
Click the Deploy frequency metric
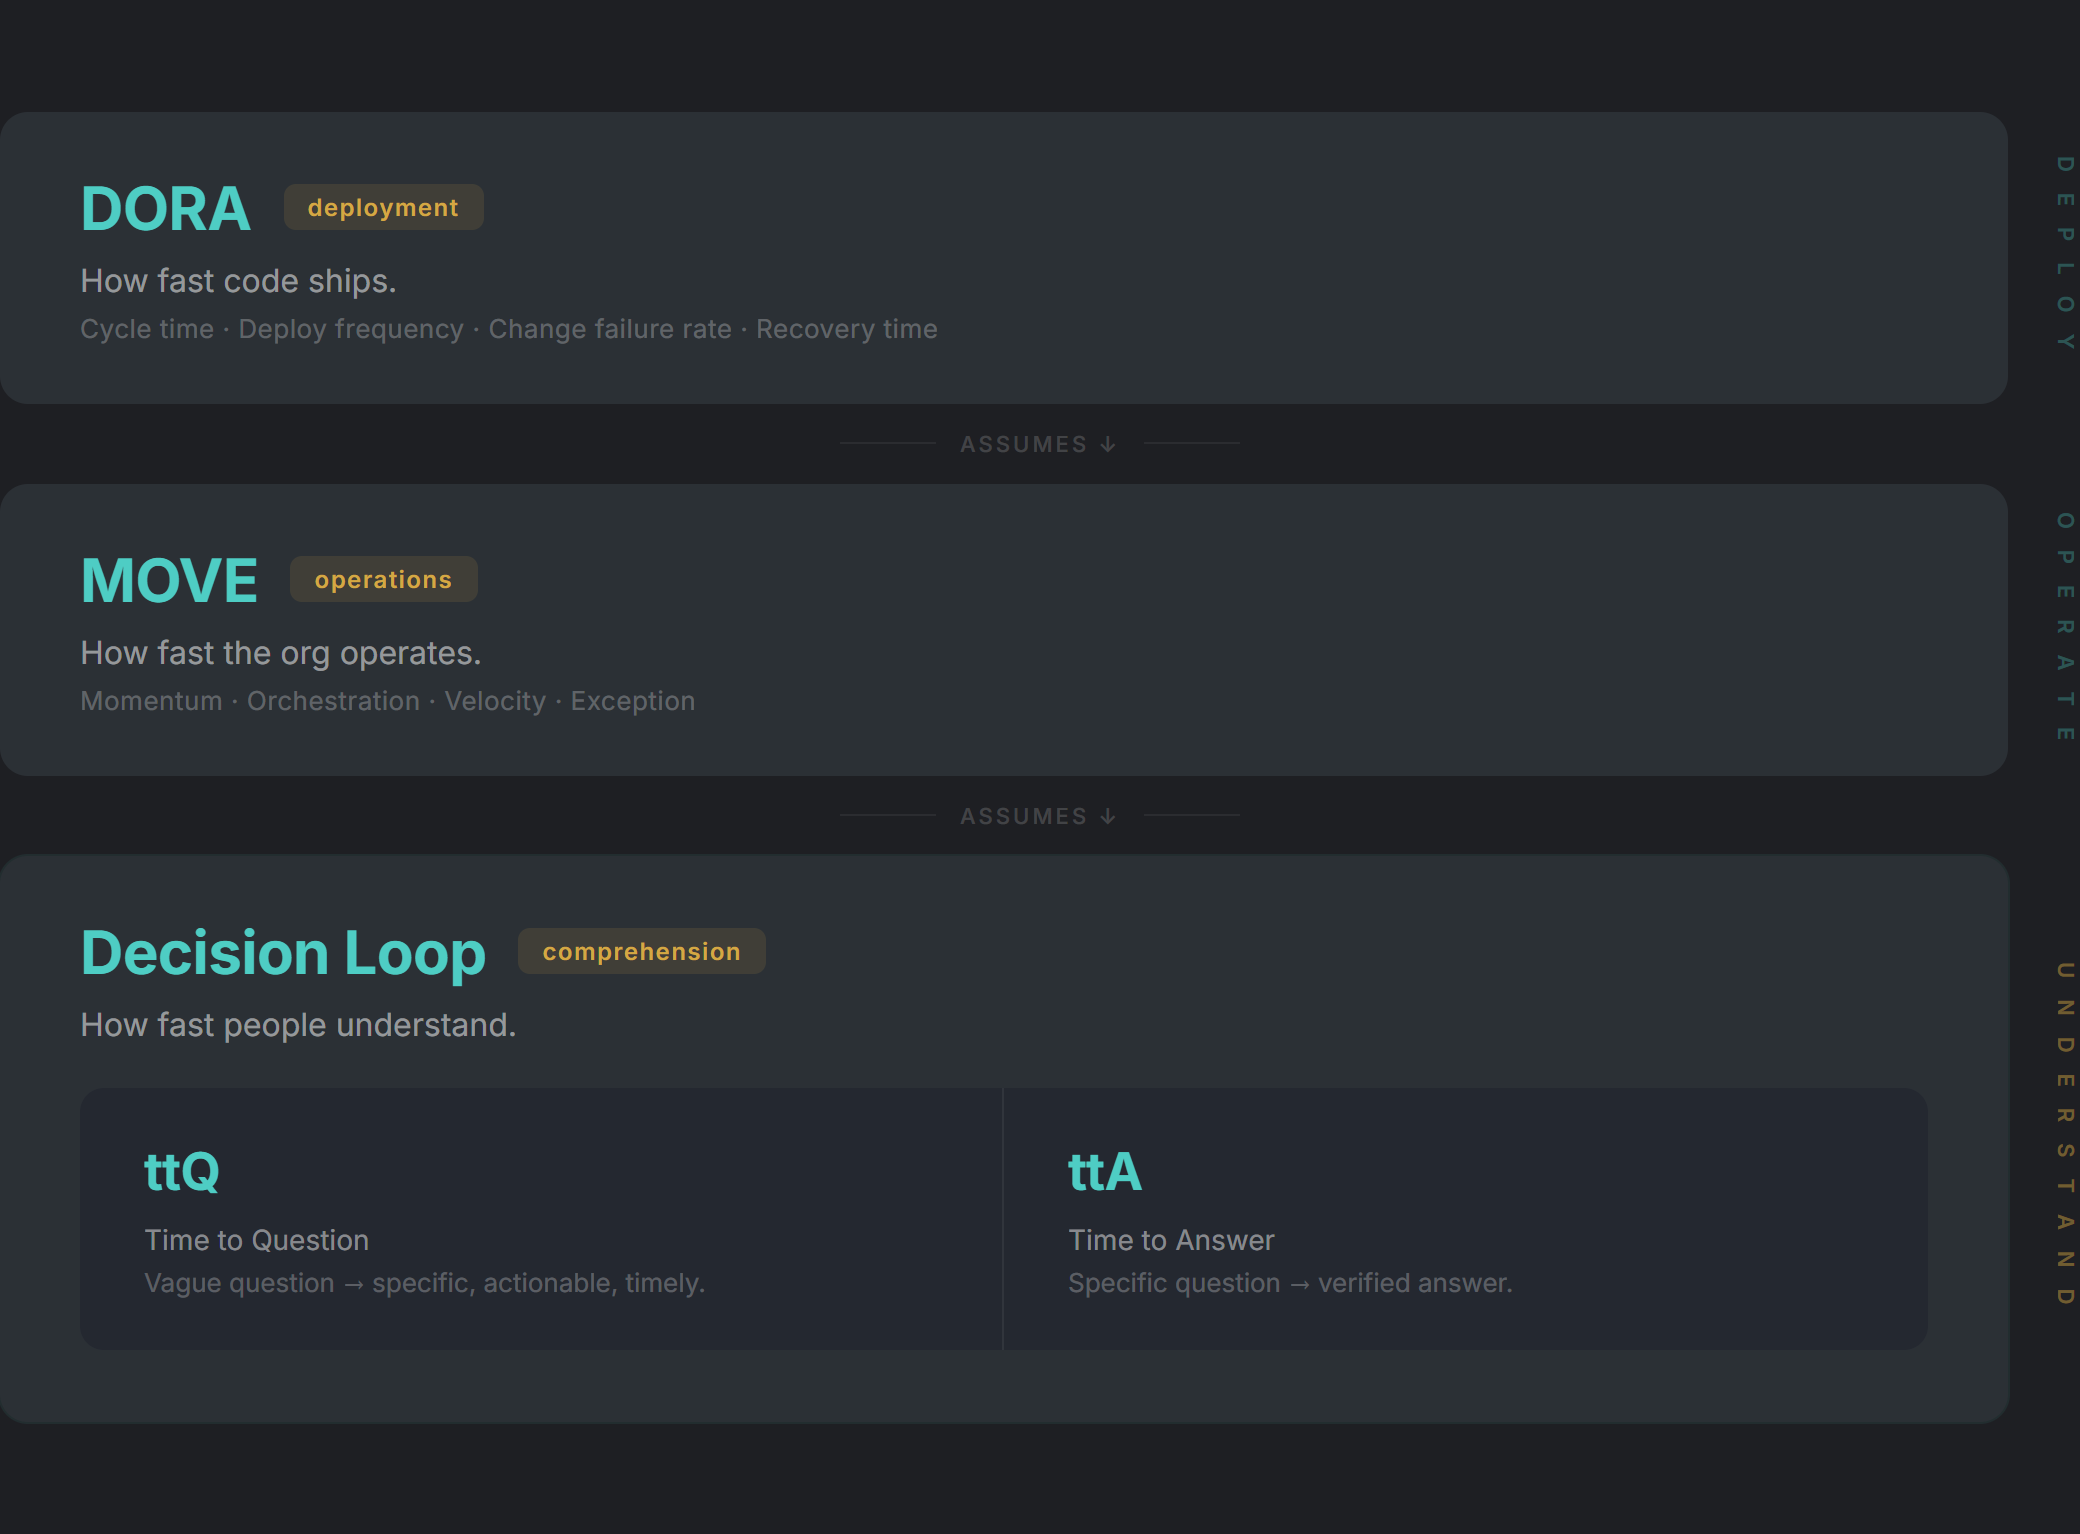(352, 328)
